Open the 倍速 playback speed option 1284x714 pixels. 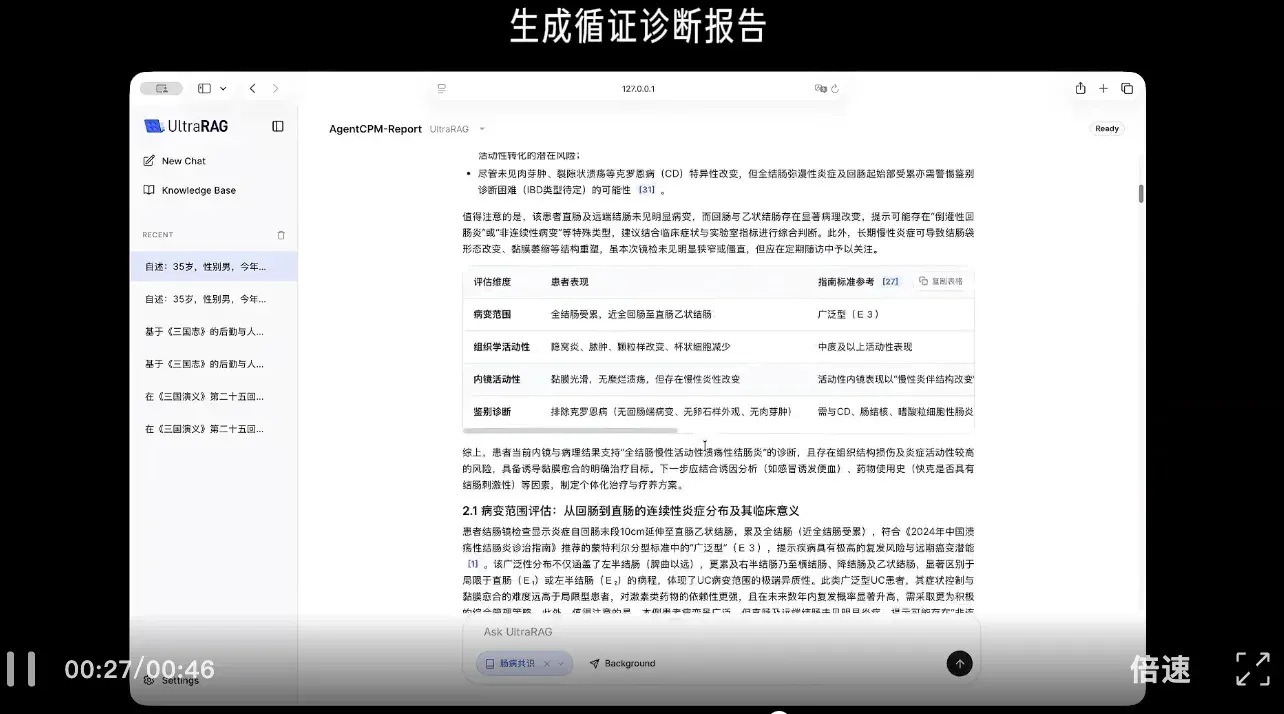[x=1160, y=669]
